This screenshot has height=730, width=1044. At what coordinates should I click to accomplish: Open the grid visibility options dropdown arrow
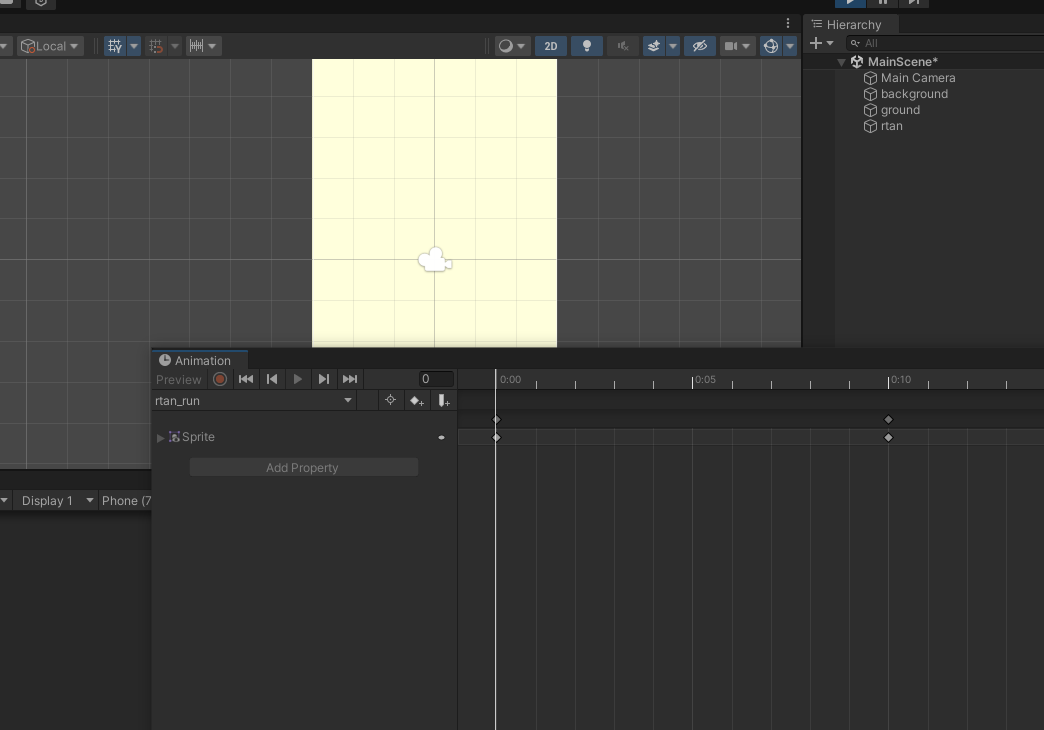point(134,46)
